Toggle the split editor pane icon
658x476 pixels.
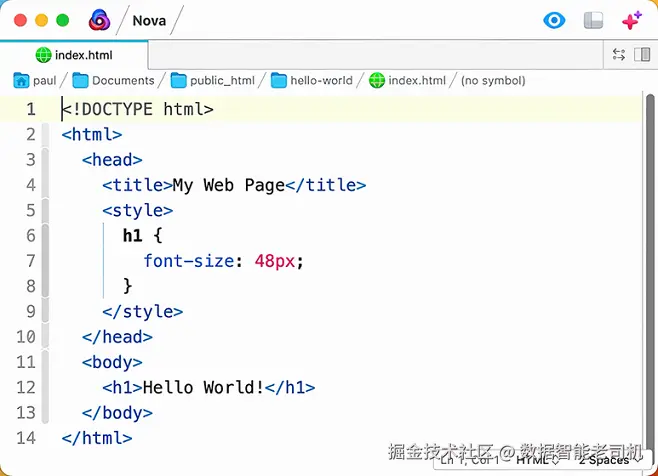(642, 55)
